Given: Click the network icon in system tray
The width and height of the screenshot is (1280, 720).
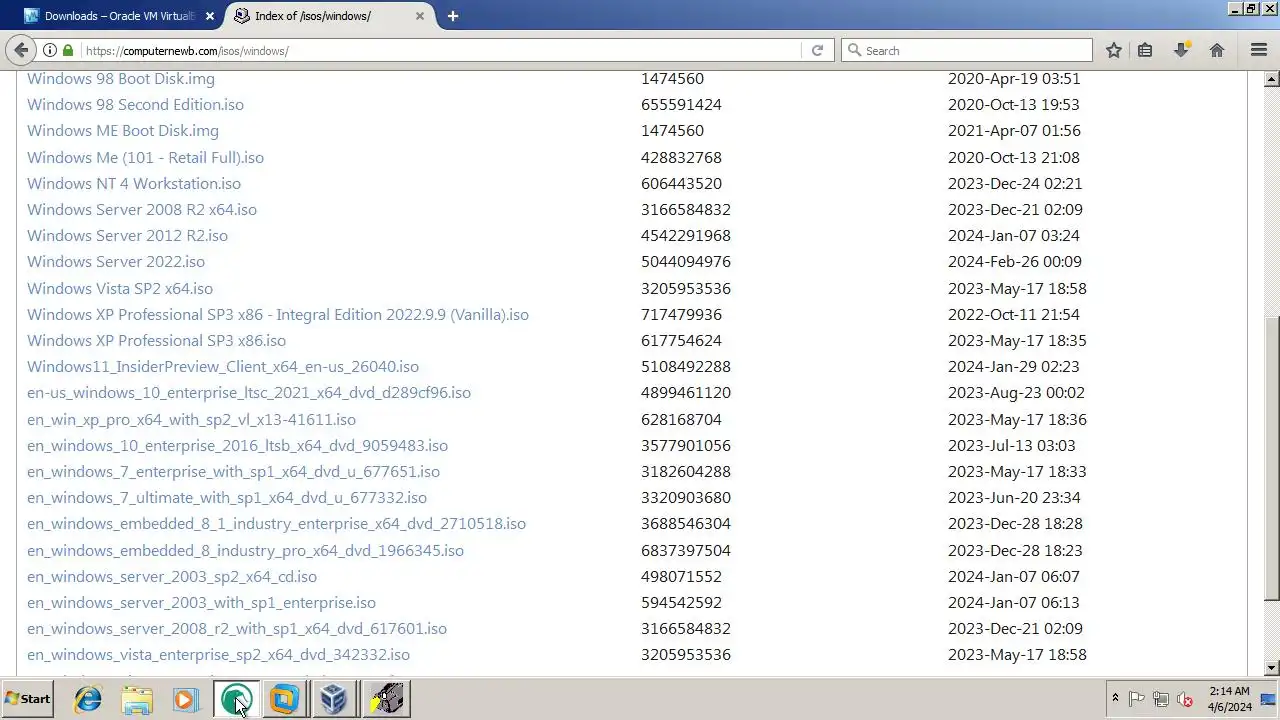Looking at the screenshot, I should (x=1161, y=699).
